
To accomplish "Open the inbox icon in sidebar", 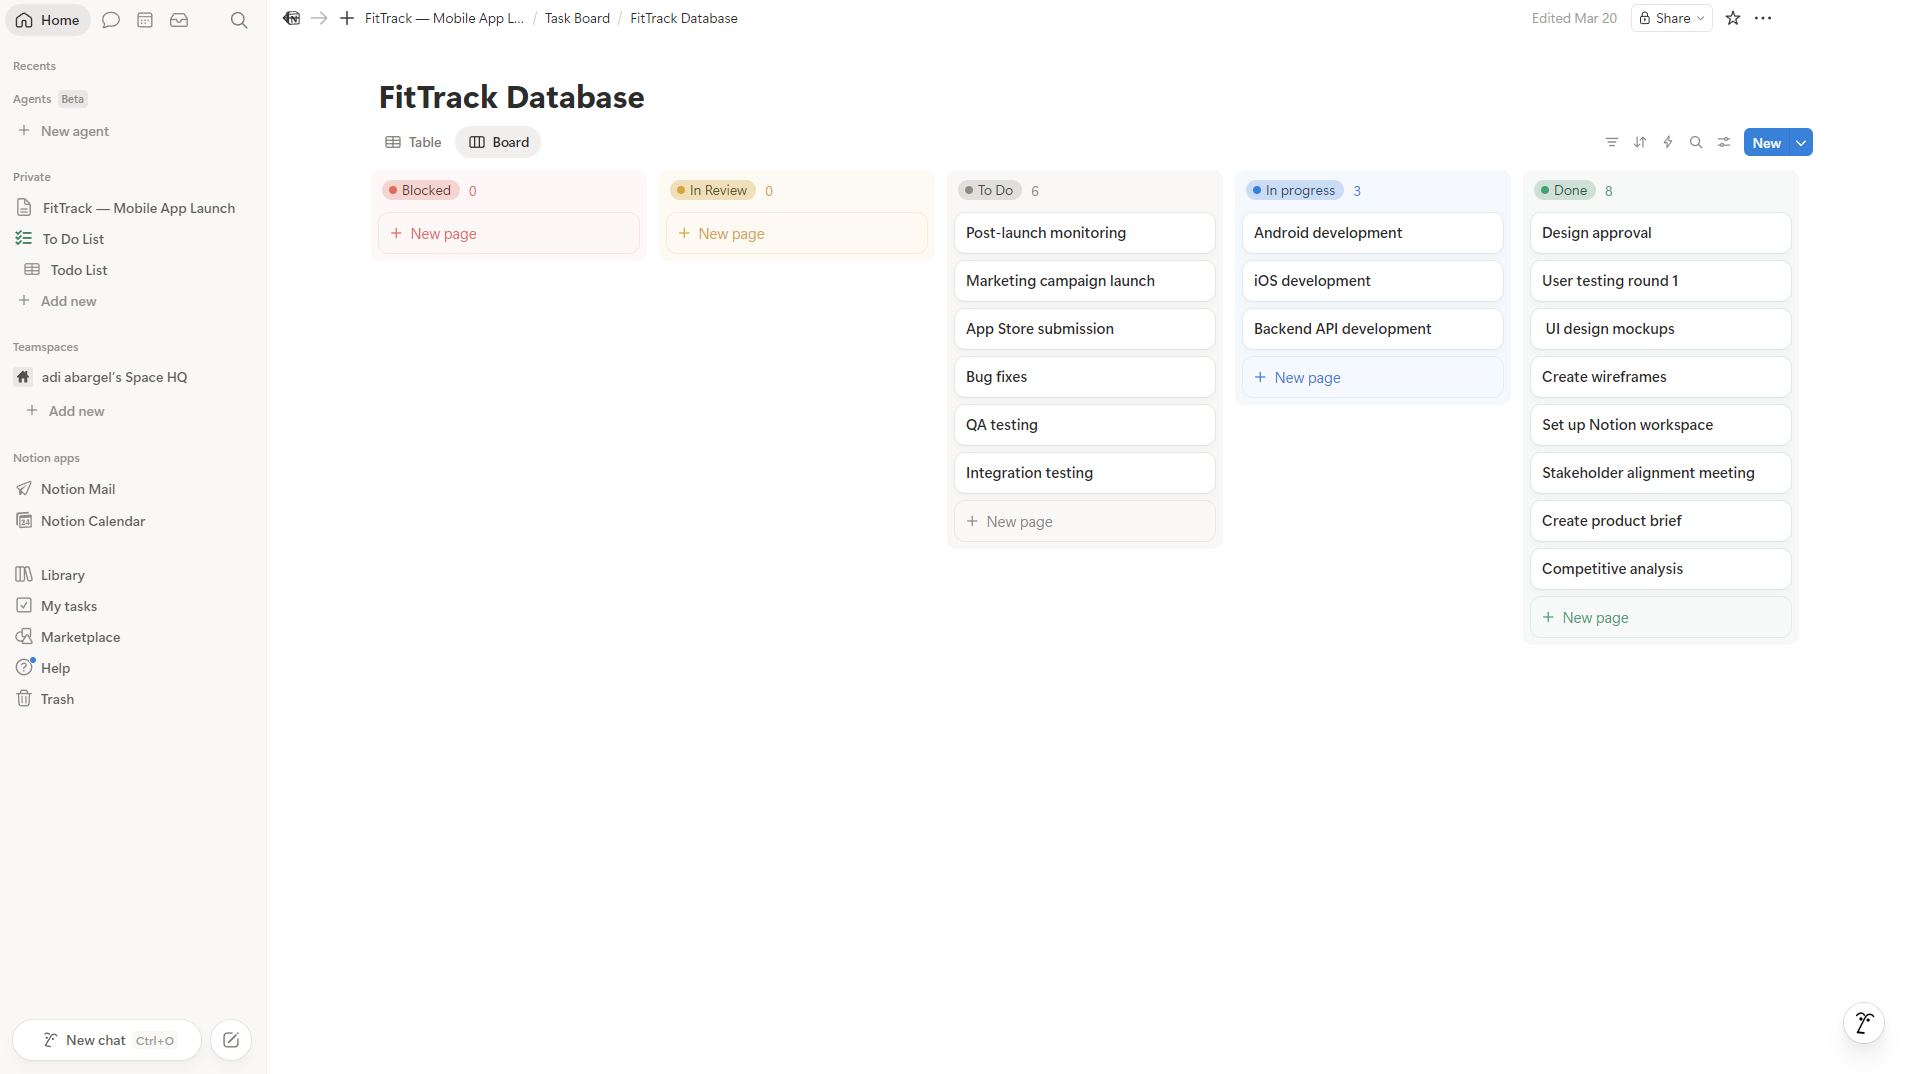I will pos(179,20).
